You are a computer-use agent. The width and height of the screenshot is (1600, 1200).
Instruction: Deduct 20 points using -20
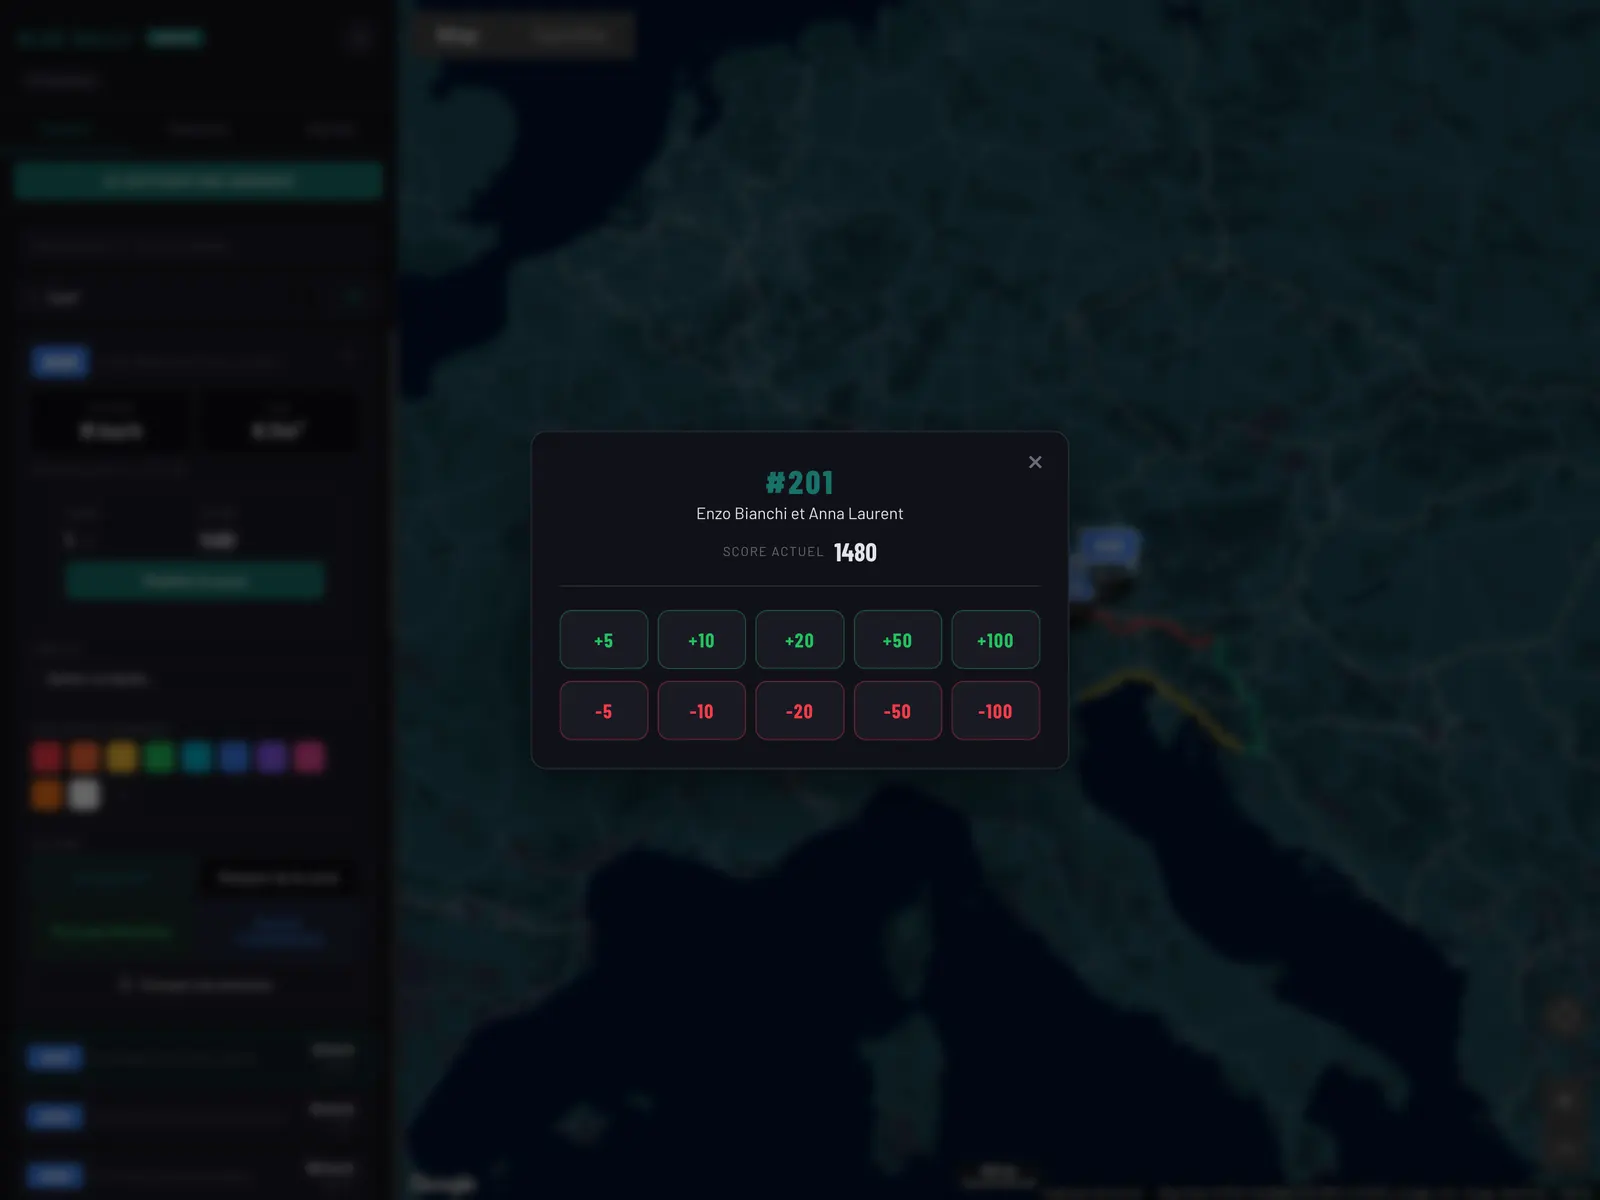pyautogui.click(x=799, y=711)
